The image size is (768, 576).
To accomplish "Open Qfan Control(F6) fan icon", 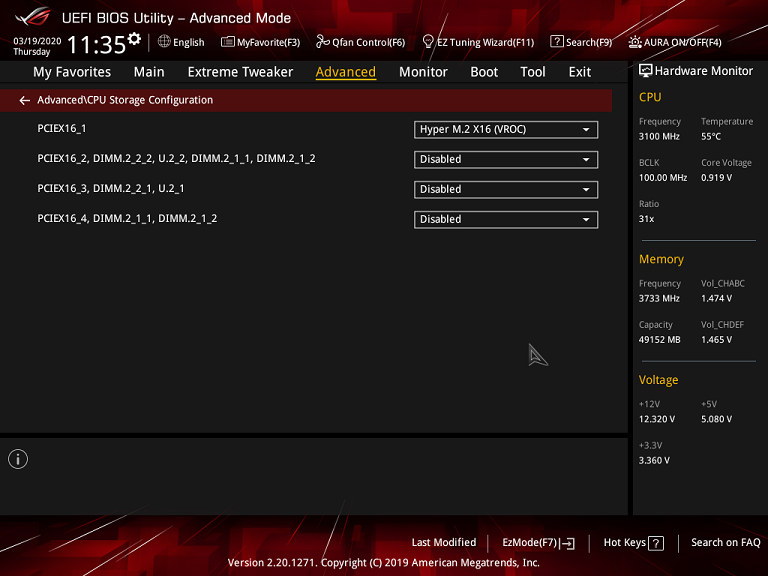I will pos(322,42).
